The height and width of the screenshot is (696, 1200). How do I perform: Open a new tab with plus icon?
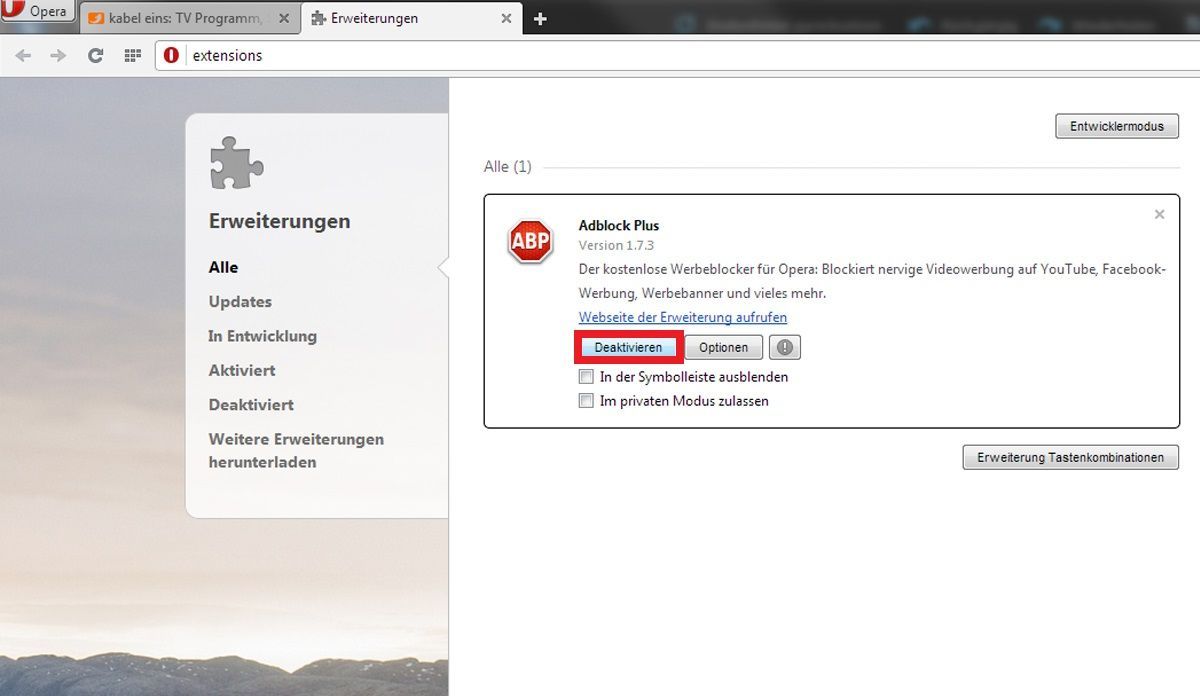[x=540, y=19]
